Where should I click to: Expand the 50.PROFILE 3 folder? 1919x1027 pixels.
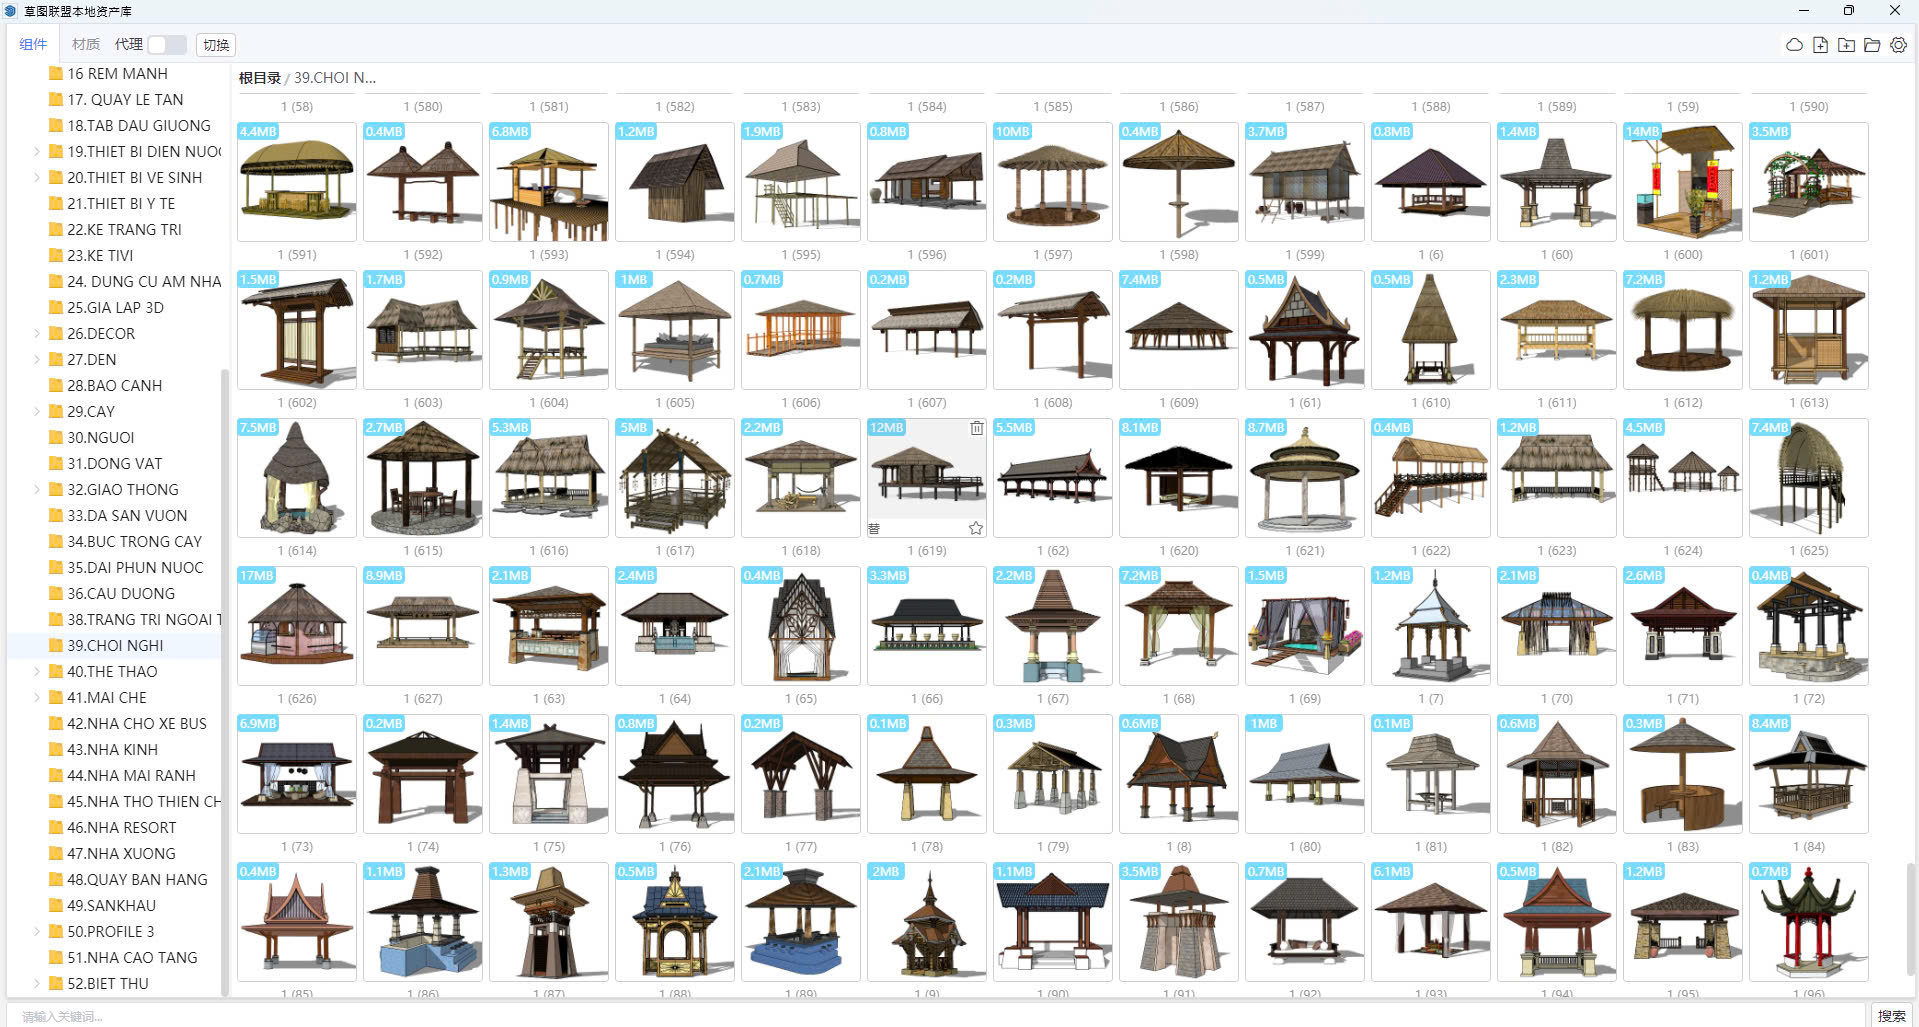tap(37, 932)
